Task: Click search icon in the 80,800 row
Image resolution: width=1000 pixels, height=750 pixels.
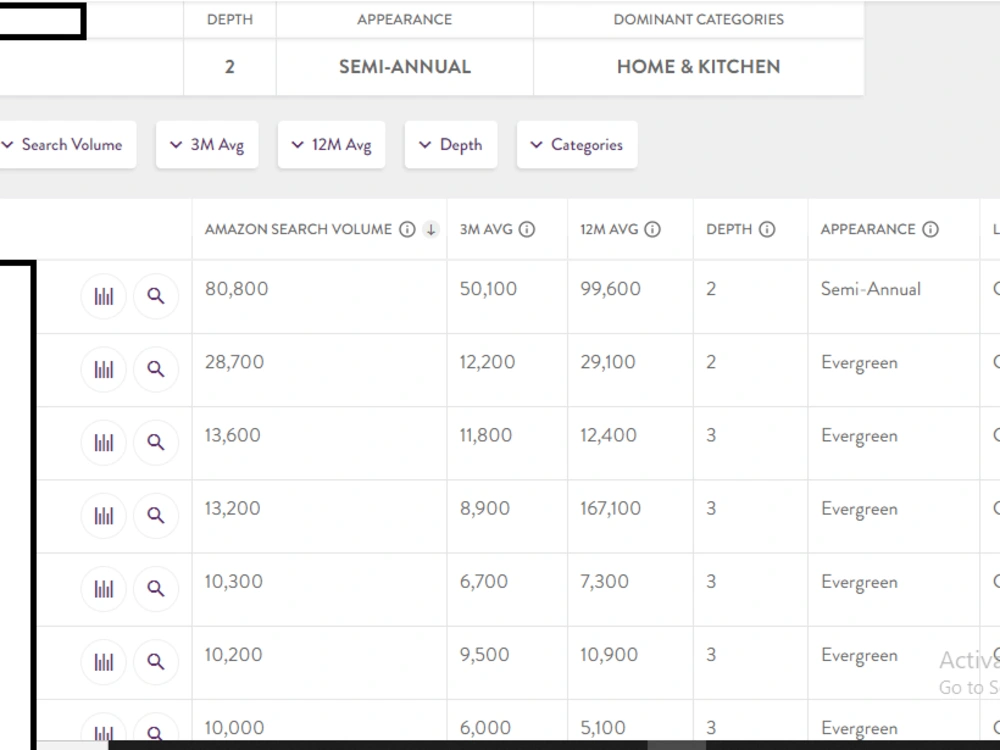Action: click(x=156, y=296)
